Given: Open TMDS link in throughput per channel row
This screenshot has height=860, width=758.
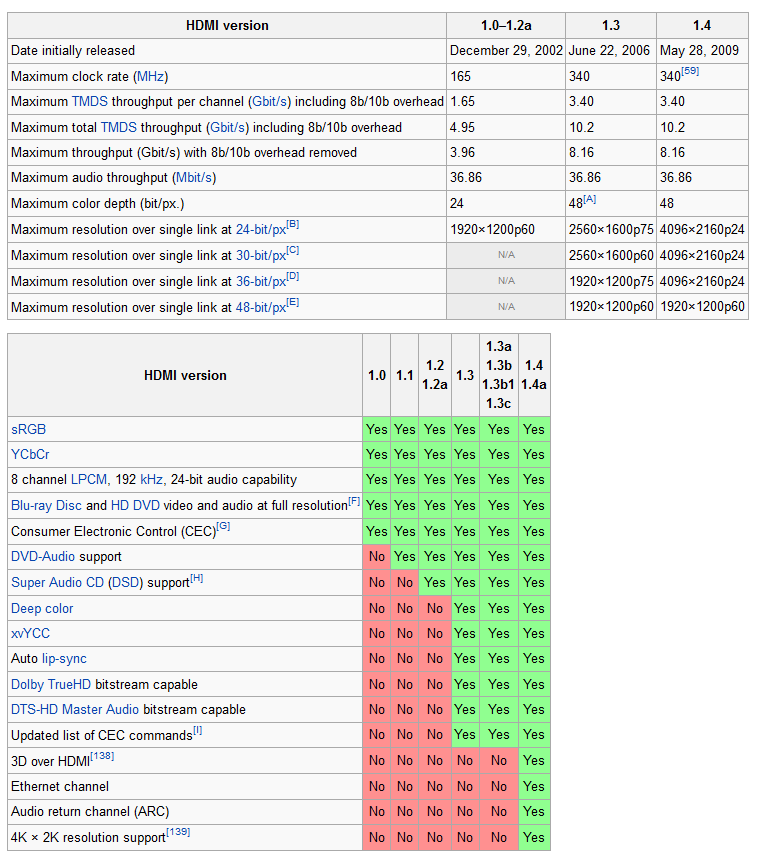Looking at the screenshot, I should tap(90, 101).
